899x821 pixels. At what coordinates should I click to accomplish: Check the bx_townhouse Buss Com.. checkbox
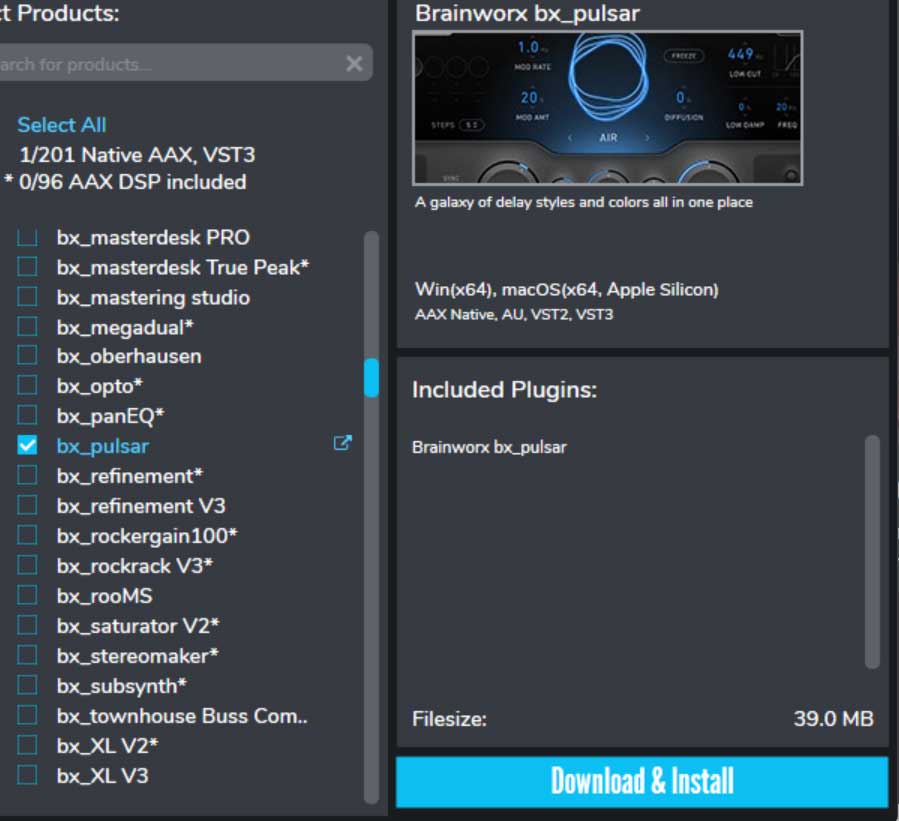click(27, 715)
